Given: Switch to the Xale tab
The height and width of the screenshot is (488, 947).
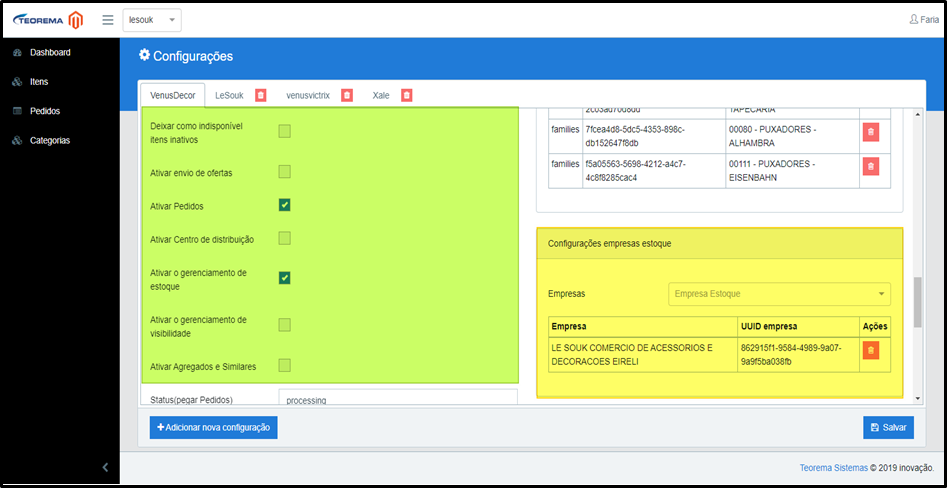Looking at the screenshot, I should [381, 95].
